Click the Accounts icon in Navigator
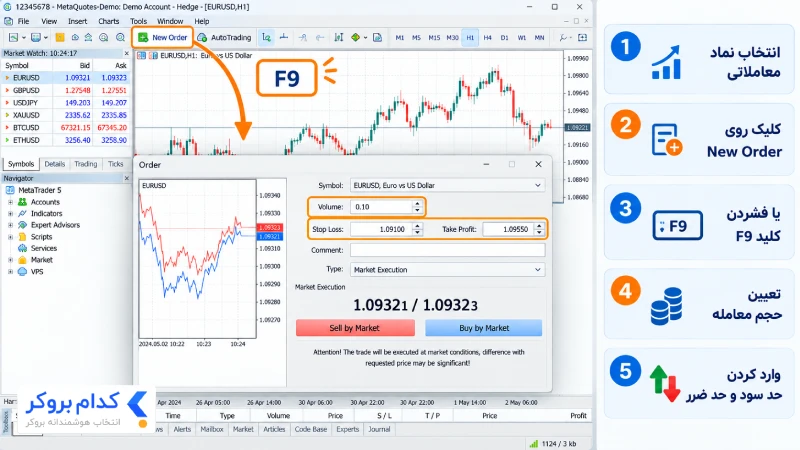The image size is (800, 450). pyautogui.click(x=22, y=202)
